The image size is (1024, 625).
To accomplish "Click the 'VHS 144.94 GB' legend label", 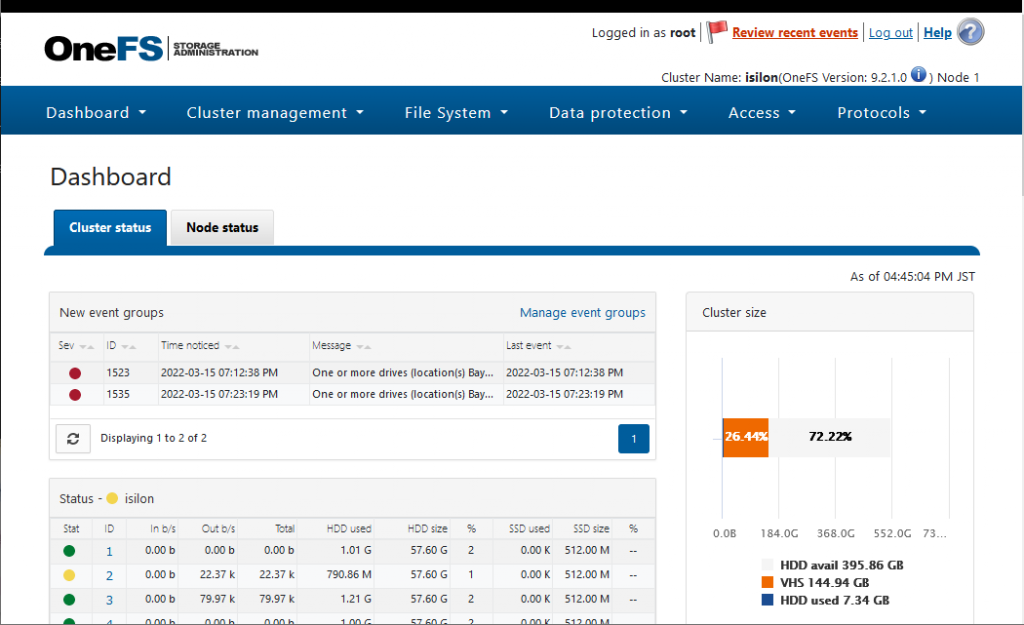I will [x=824, y=583].
